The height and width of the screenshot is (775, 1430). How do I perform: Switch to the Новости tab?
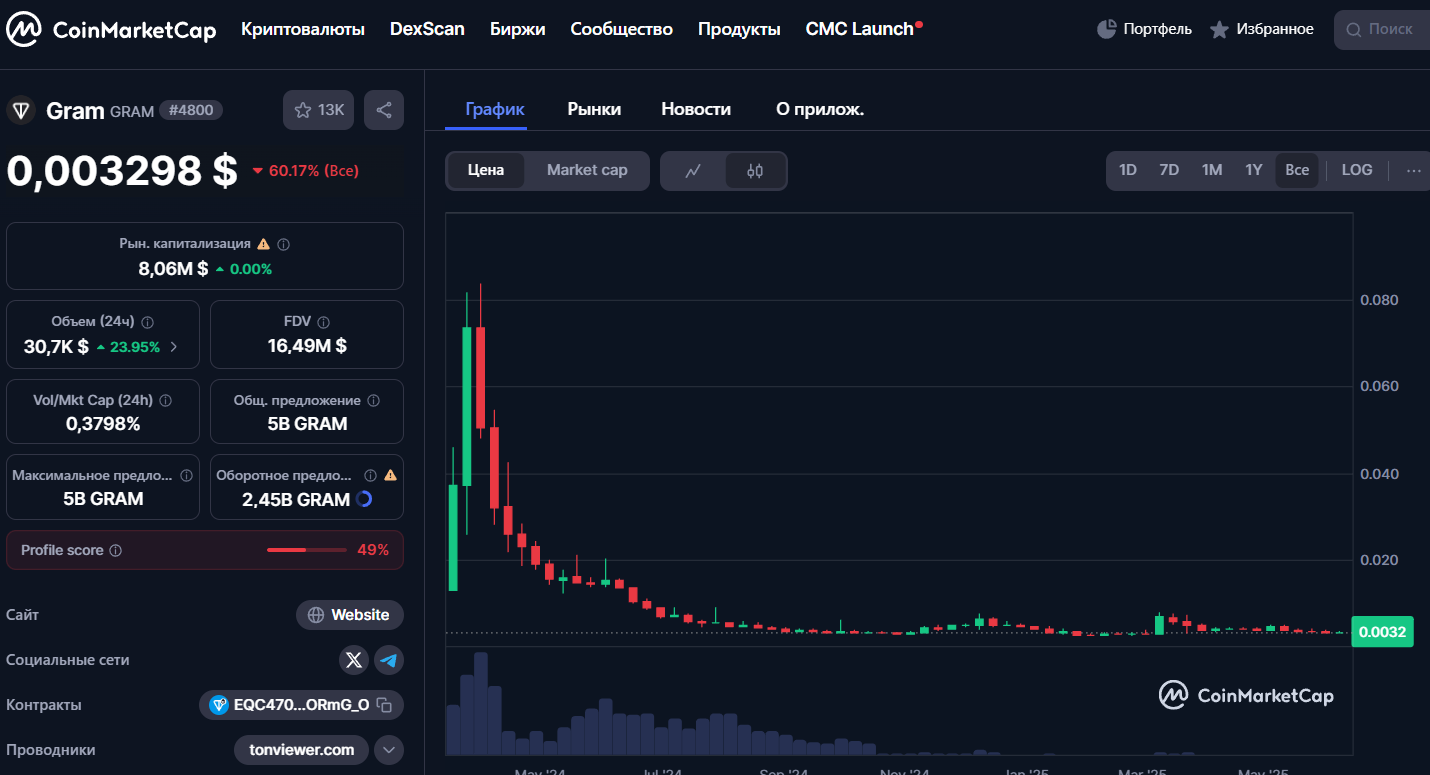(696, 109)
